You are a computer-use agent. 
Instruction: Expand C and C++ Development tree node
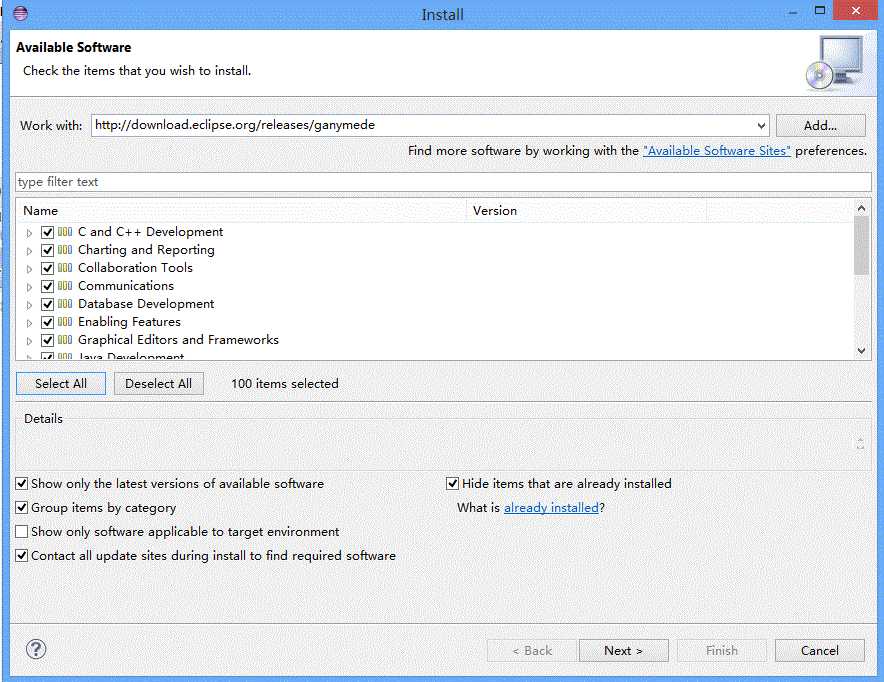pyautogui.click(x=29, y=233)
